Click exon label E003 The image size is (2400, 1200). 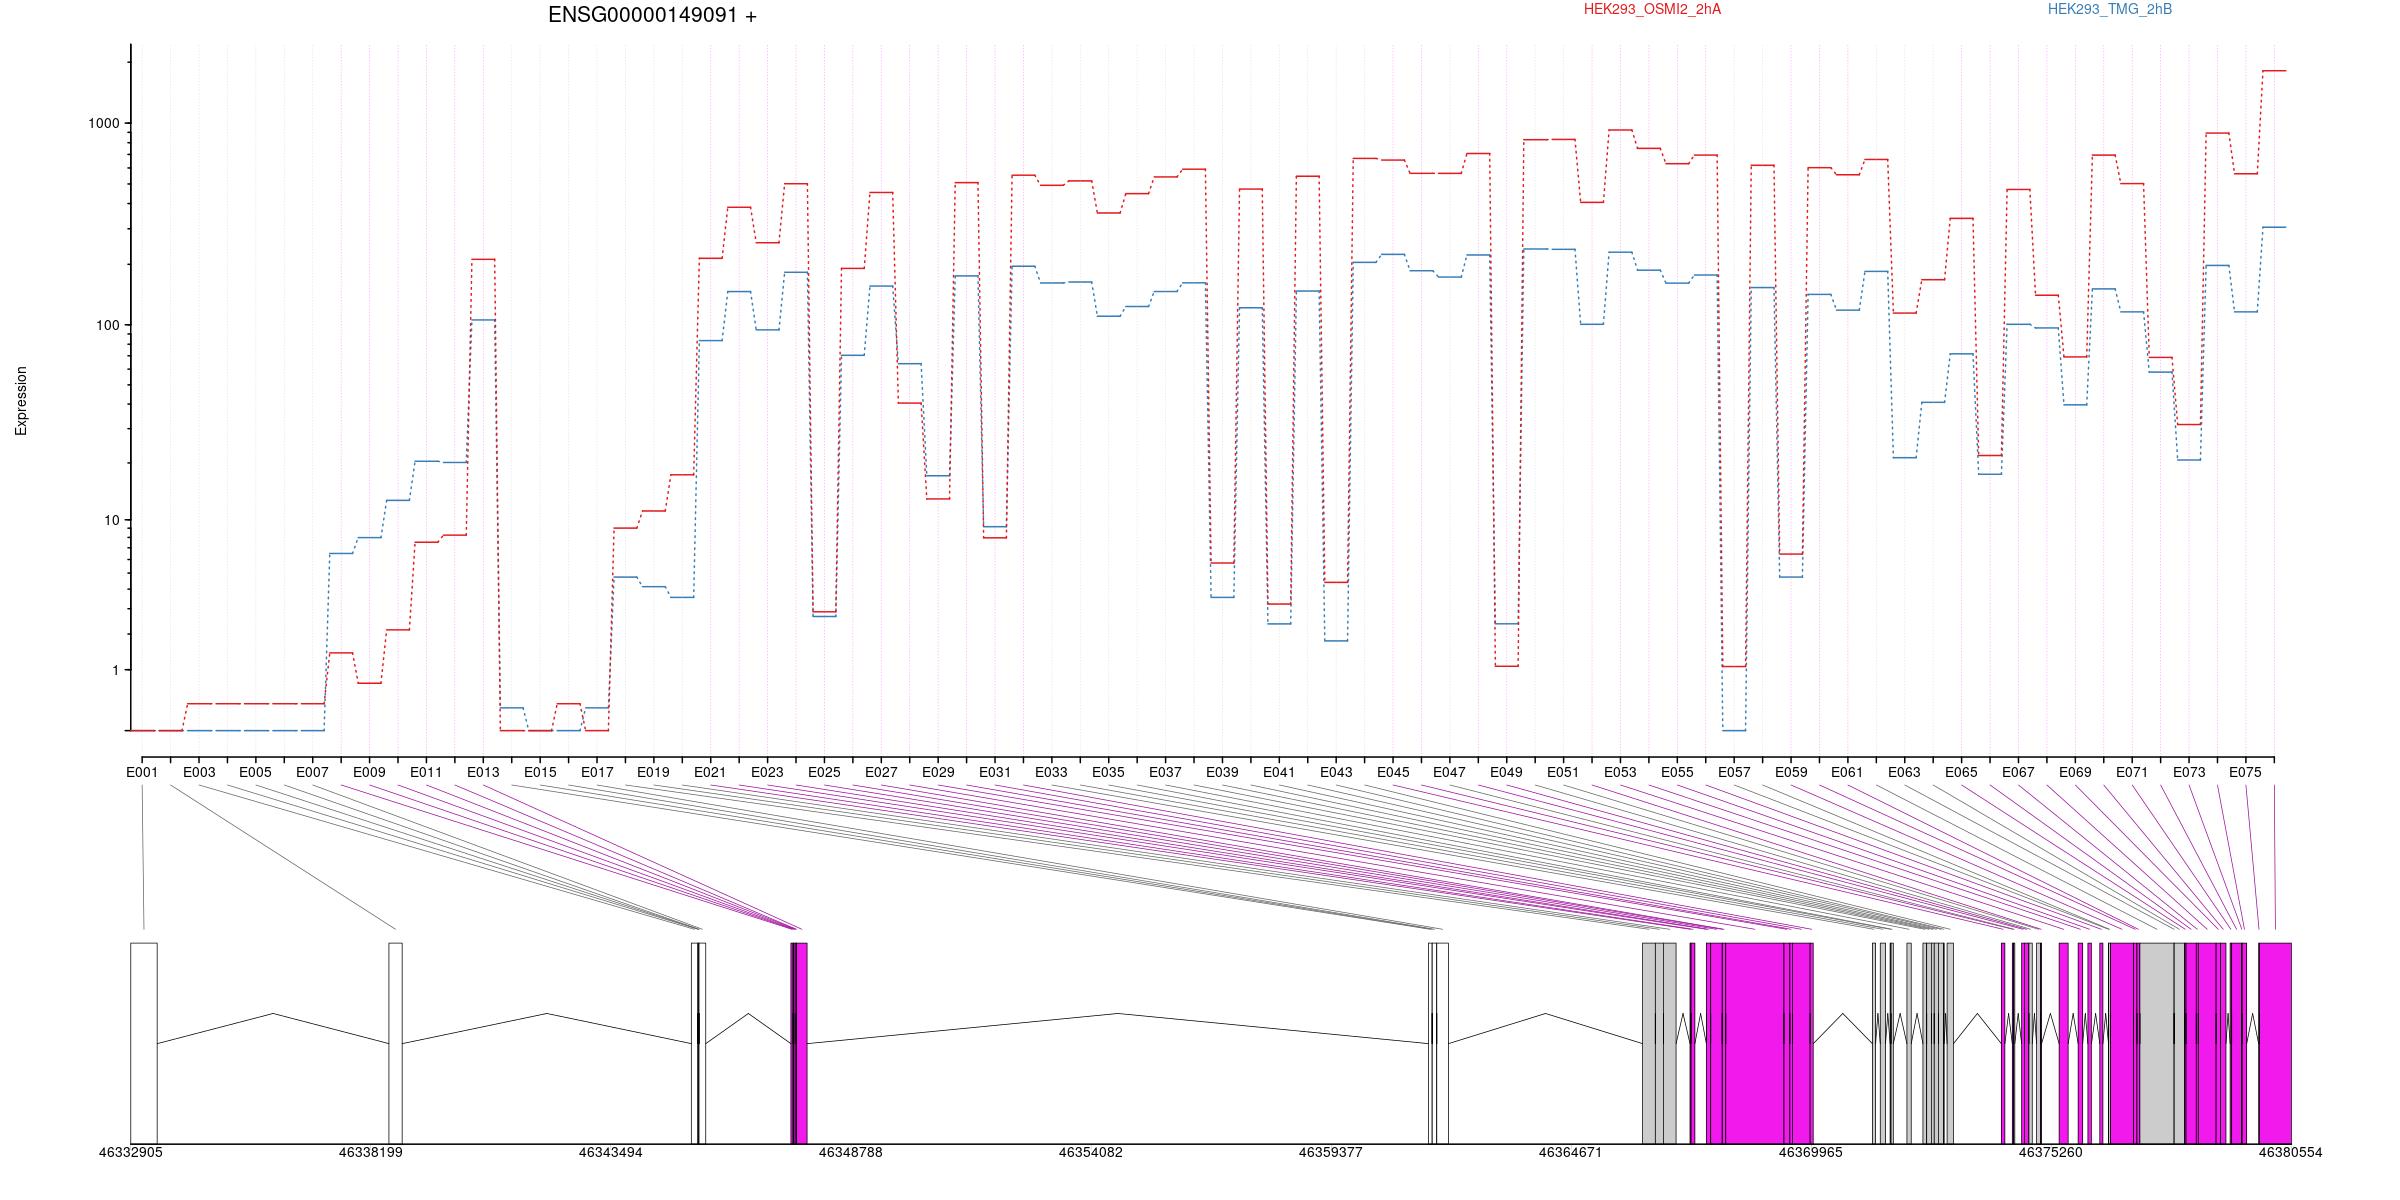tap(199, 772)
